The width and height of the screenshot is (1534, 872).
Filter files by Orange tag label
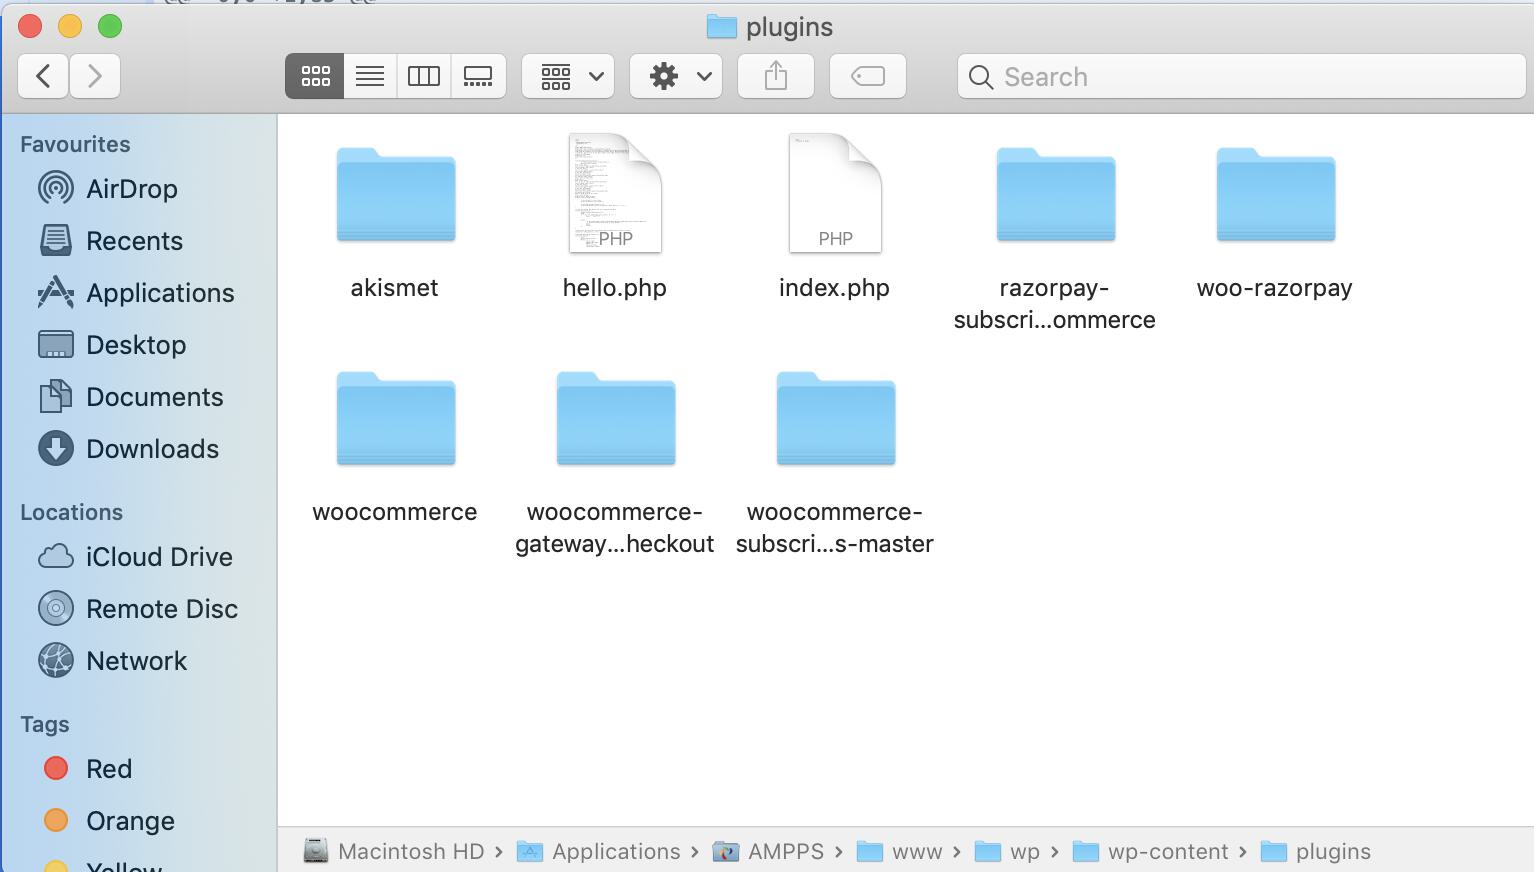coord(130,821)
